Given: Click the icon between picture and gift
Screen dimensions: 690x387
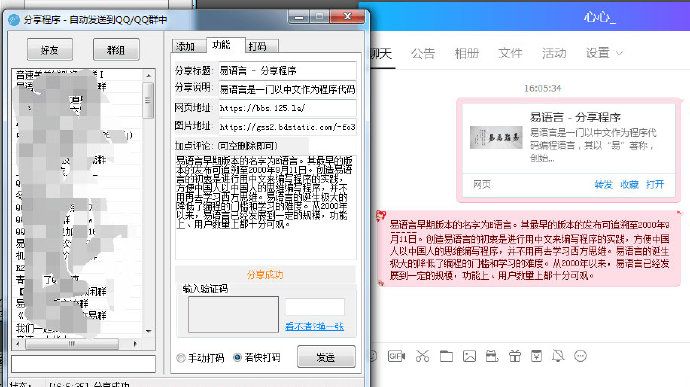Looking at the screenshot, I should point(492,356).
